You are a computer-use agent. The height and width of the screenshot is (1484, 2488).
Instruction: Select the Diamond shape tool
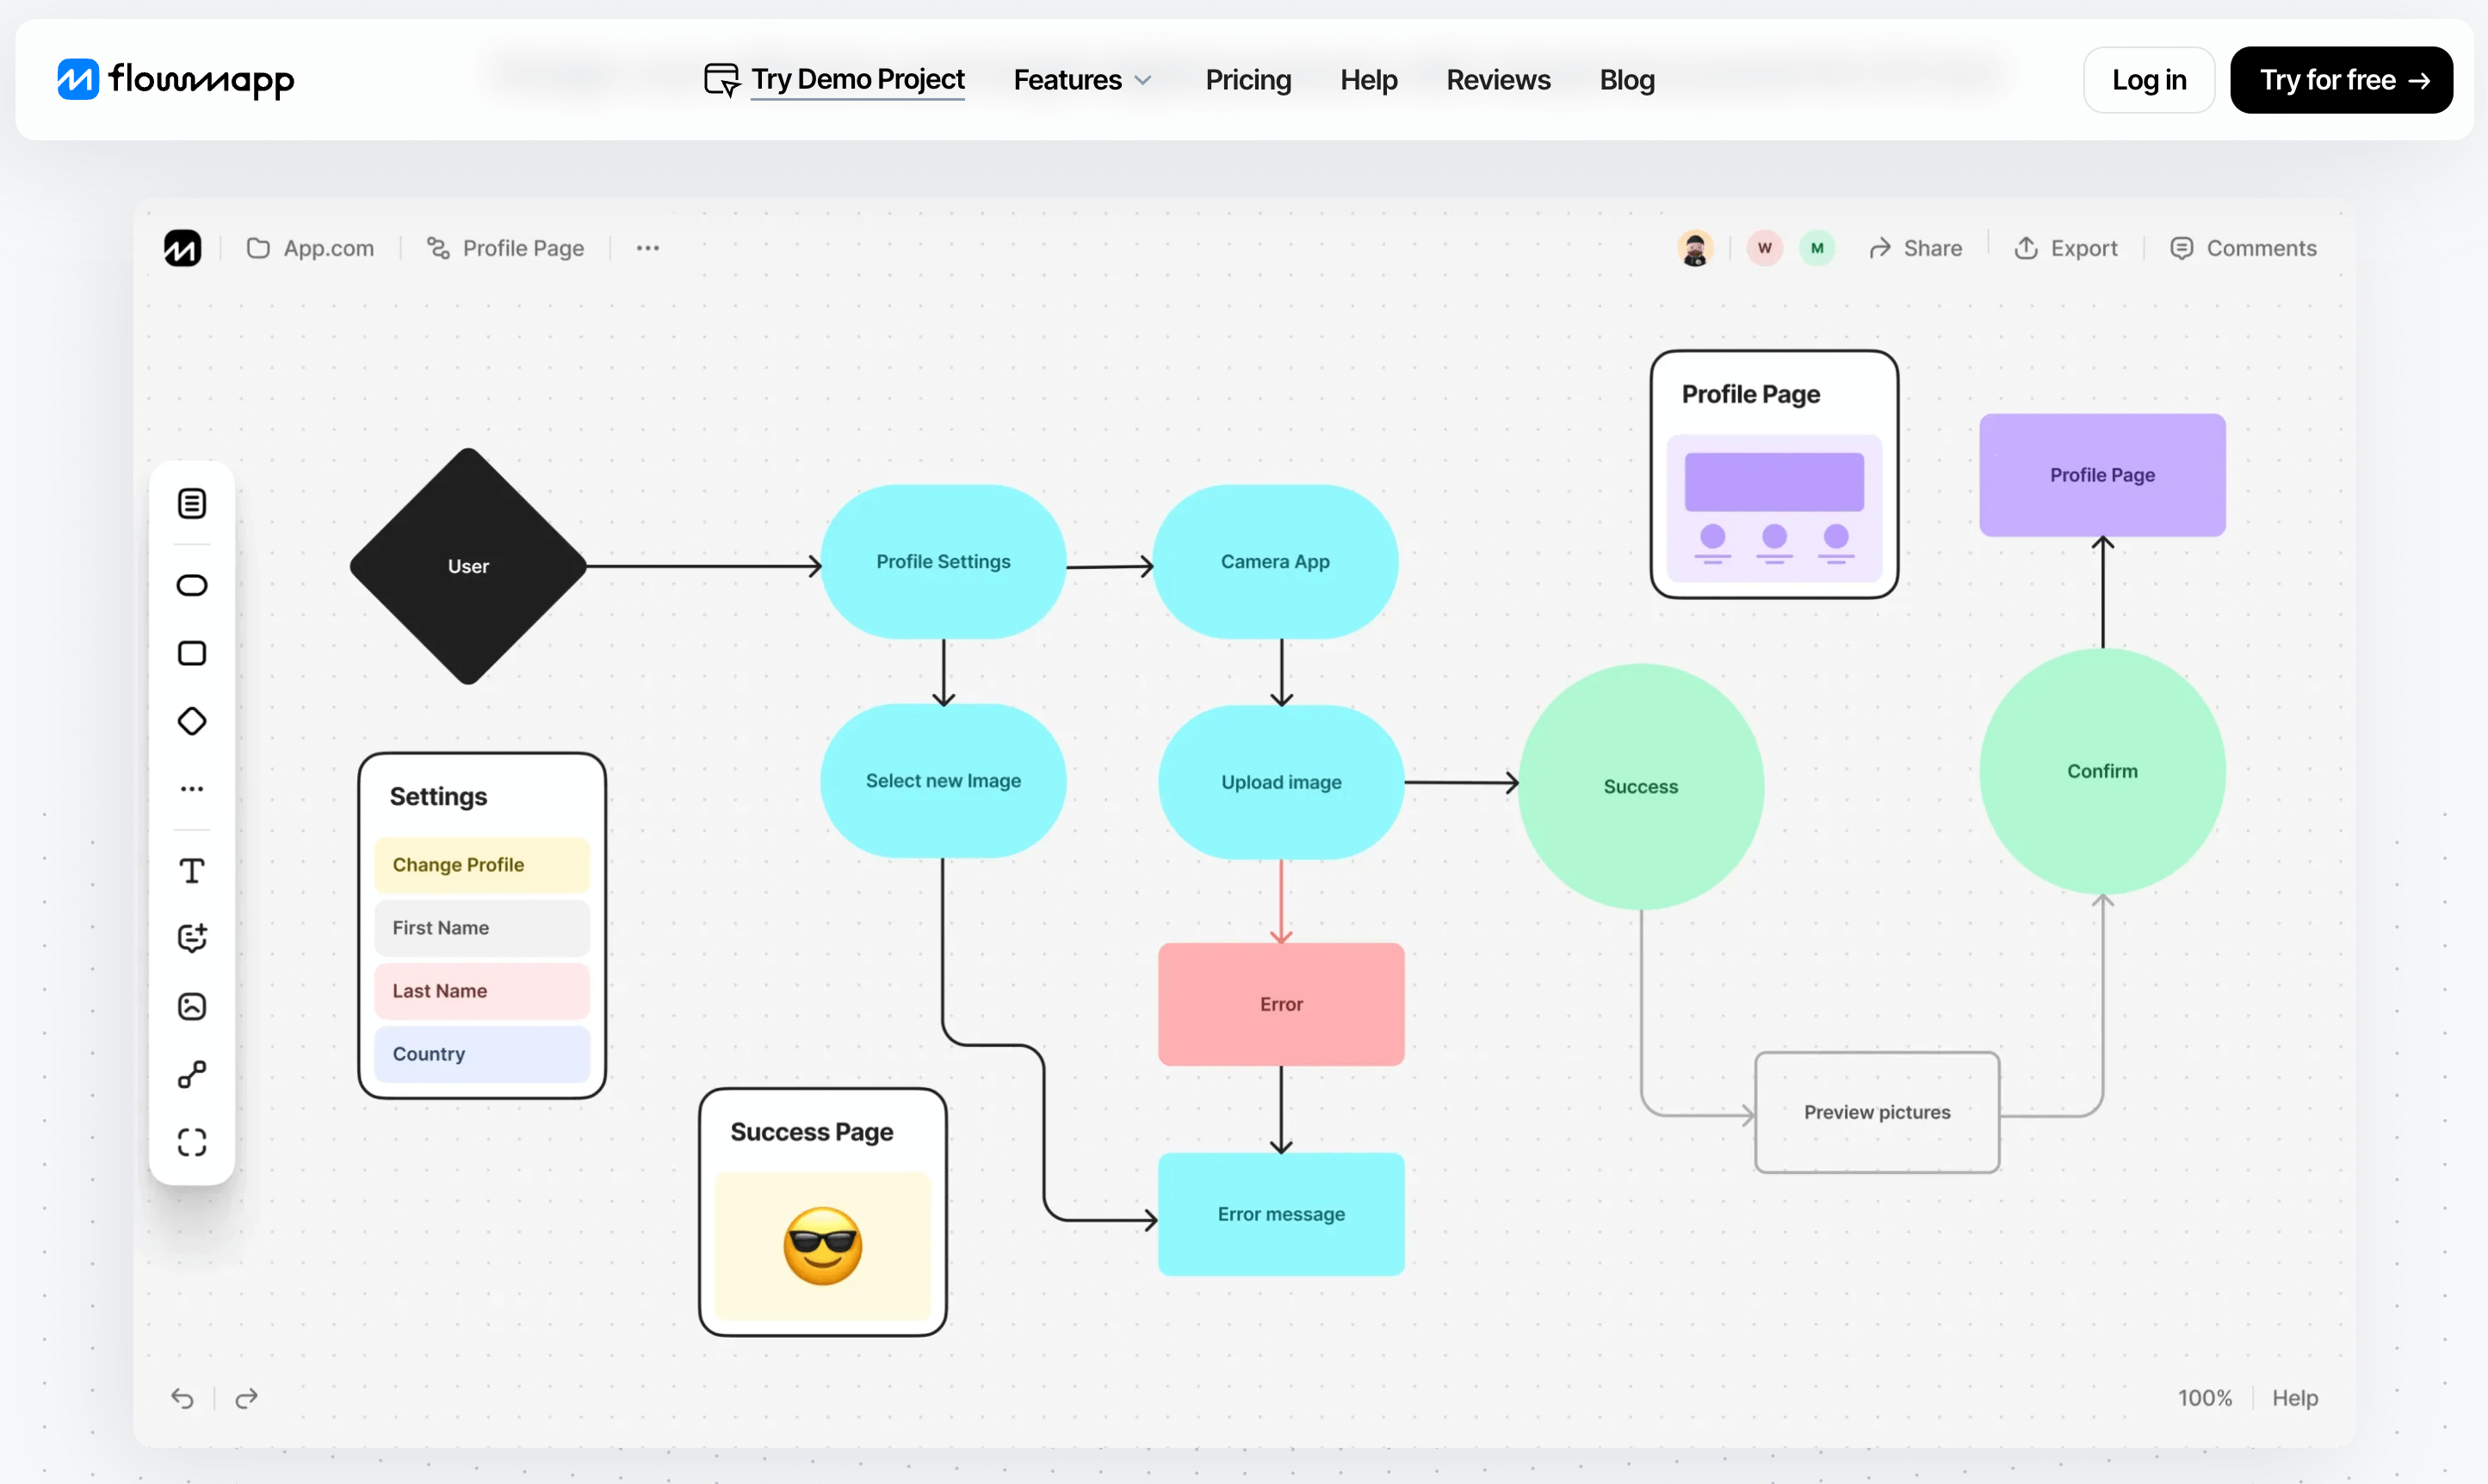click(x=192, y=720)
